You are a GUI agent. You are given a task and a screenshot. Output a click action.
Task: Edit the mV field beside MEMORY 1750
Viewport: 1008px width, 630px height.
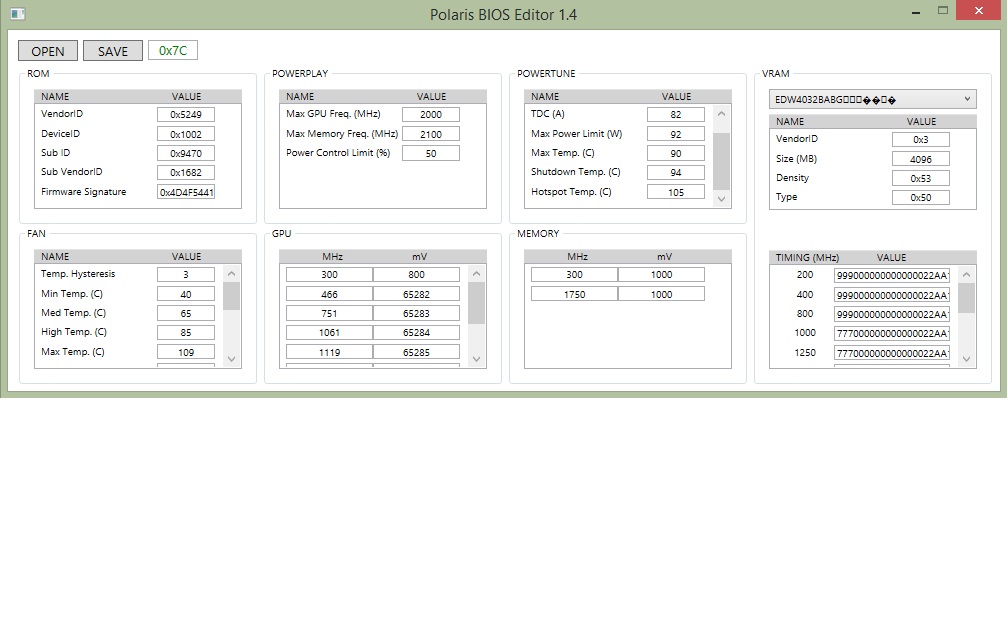(661, 294)
